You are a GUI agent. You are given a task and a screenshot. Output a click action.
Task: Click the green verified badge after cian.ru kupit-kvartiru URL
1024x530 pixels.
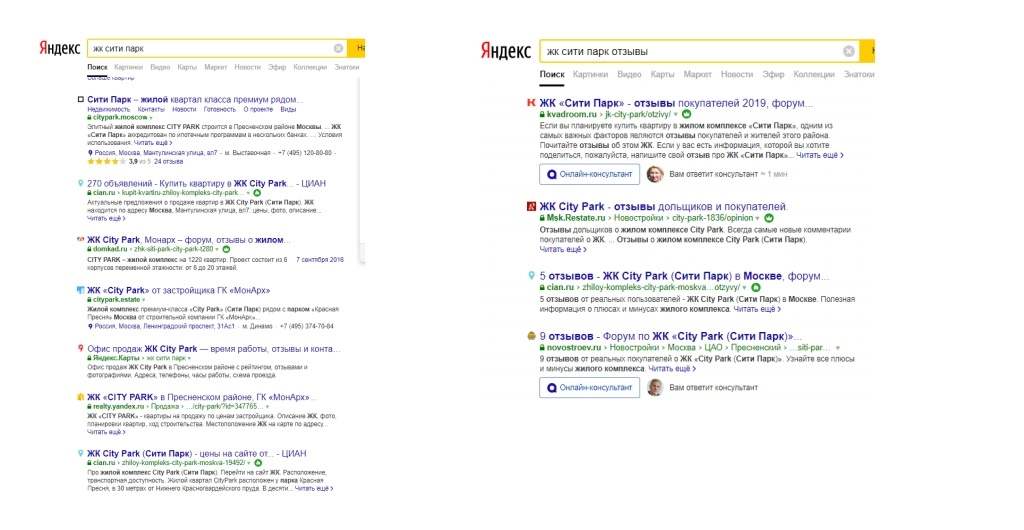257,193
